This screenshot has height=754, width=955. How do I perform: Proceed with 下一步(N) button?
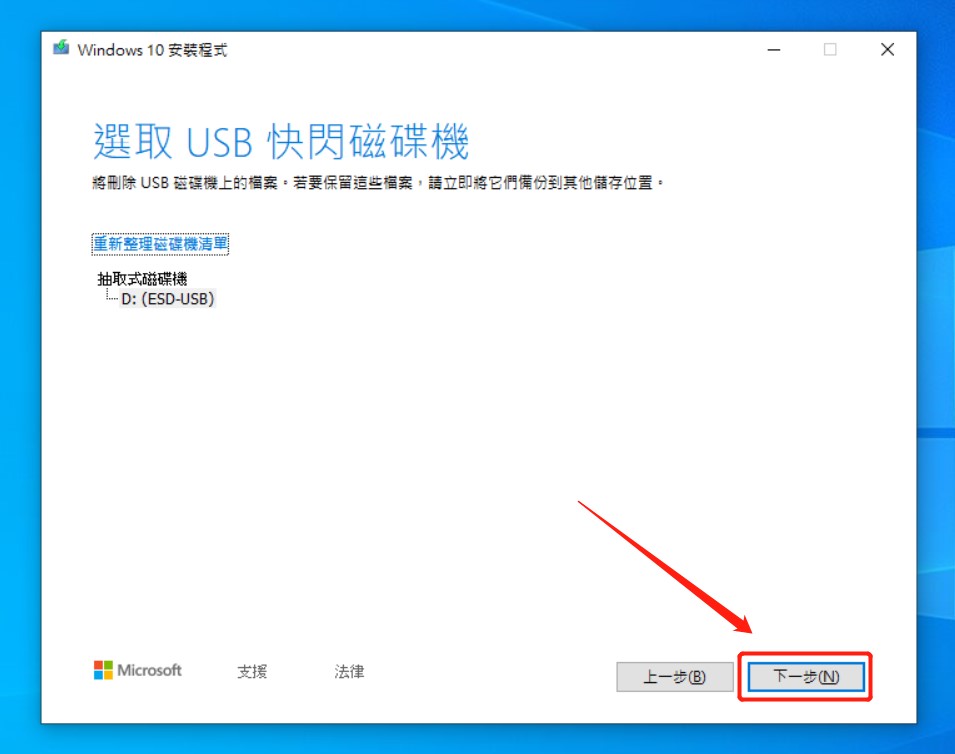click(806, 677)
